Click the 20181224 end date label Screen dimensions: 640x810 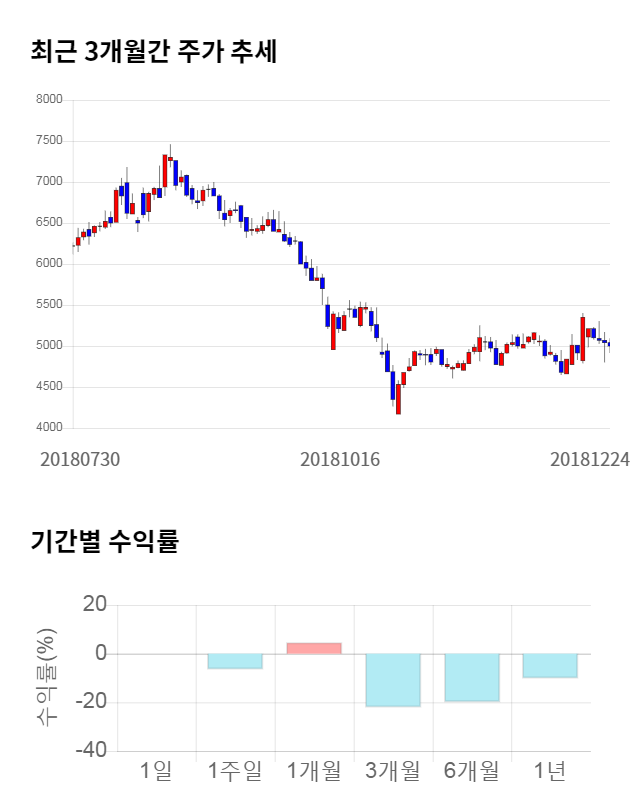[x=590, y=459]
